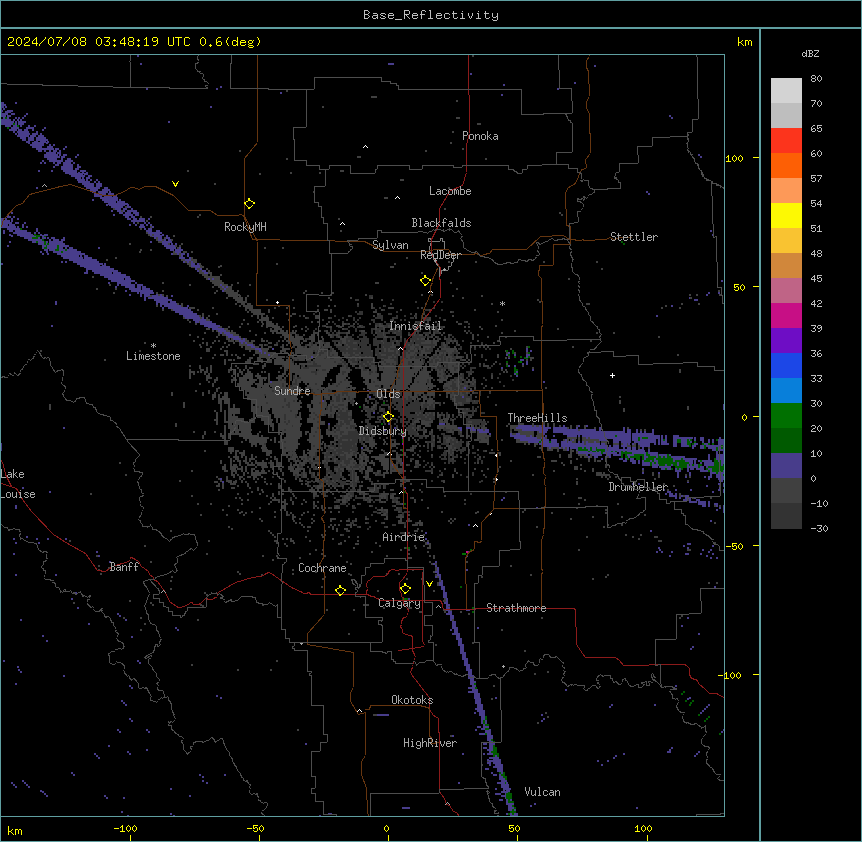Click the Okotoks city label
The width and height of the screenshot is (862, 842).
412,700
